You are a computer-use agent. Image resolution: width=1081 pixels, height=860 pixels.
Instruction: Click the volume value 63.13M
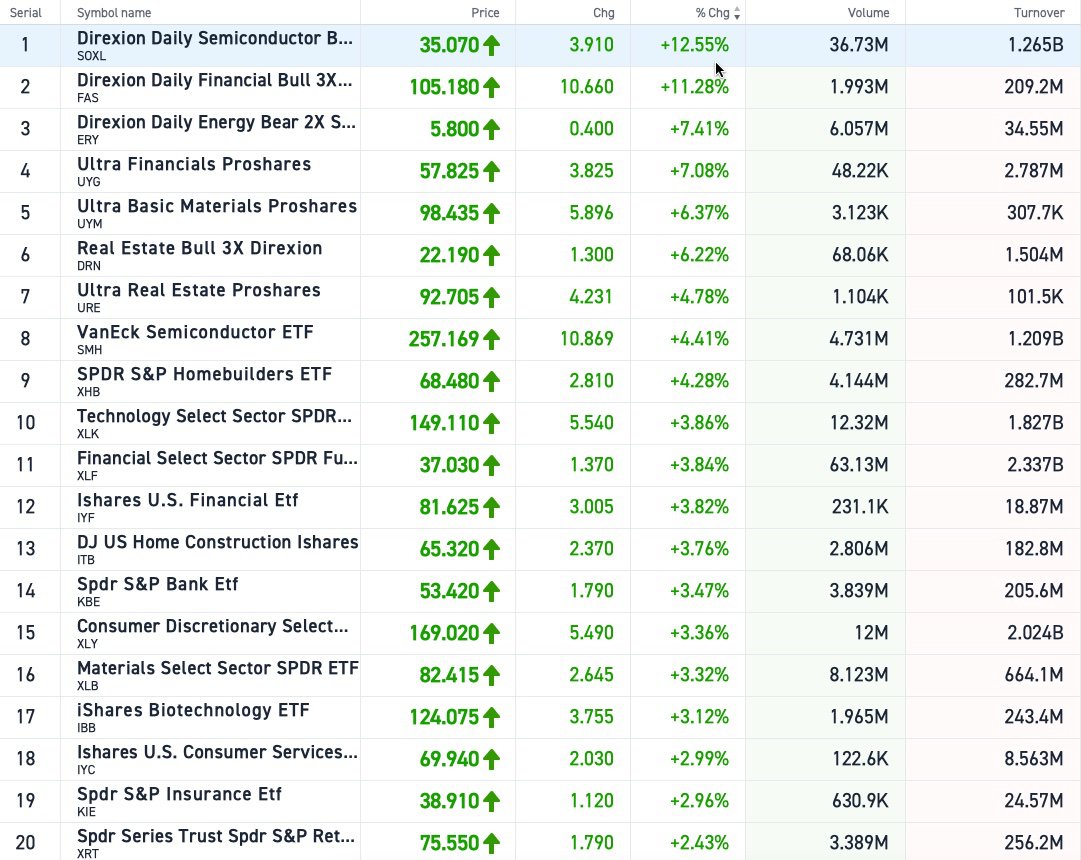(x=859, y=465)
